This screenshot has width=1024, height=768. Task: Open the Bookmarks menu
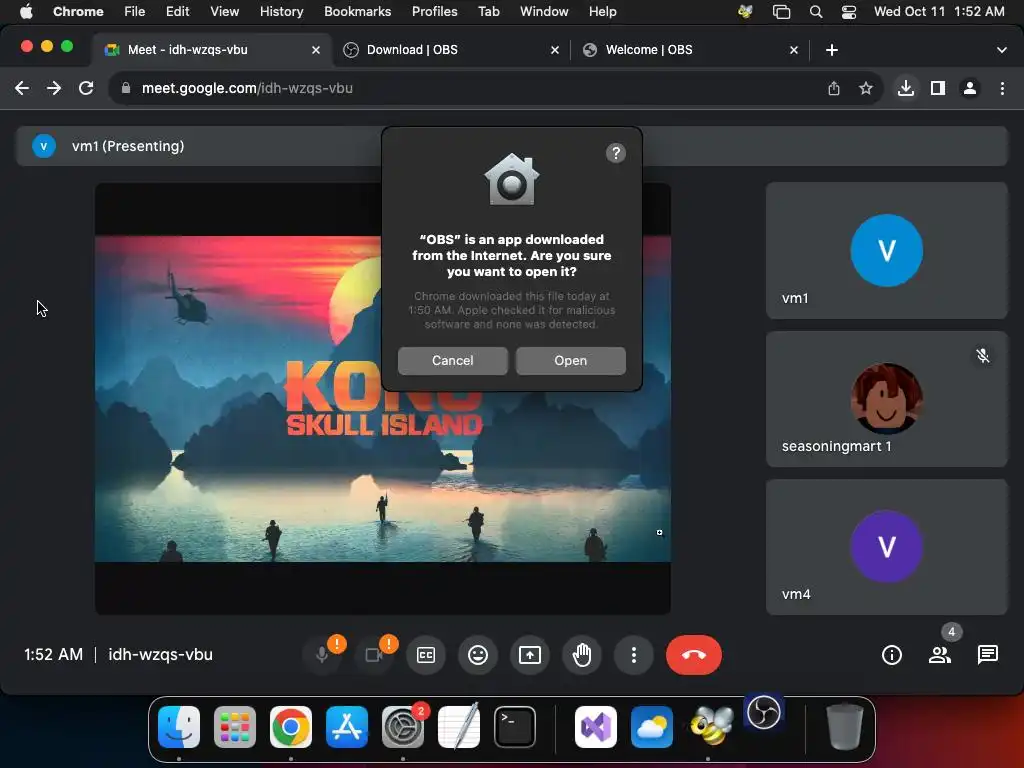[x=357, y=11]
